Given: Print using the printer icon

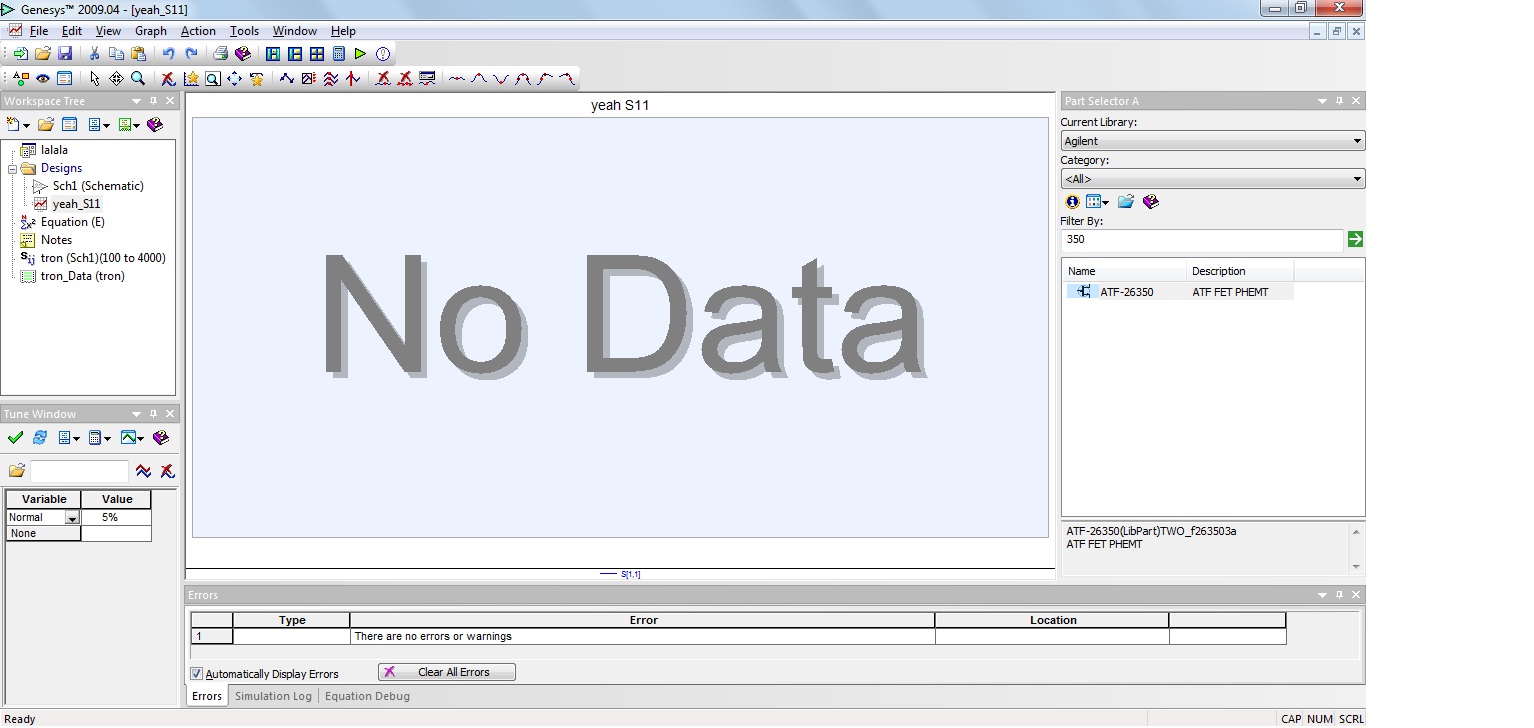Looking at the screenshot, I should 220,54.
